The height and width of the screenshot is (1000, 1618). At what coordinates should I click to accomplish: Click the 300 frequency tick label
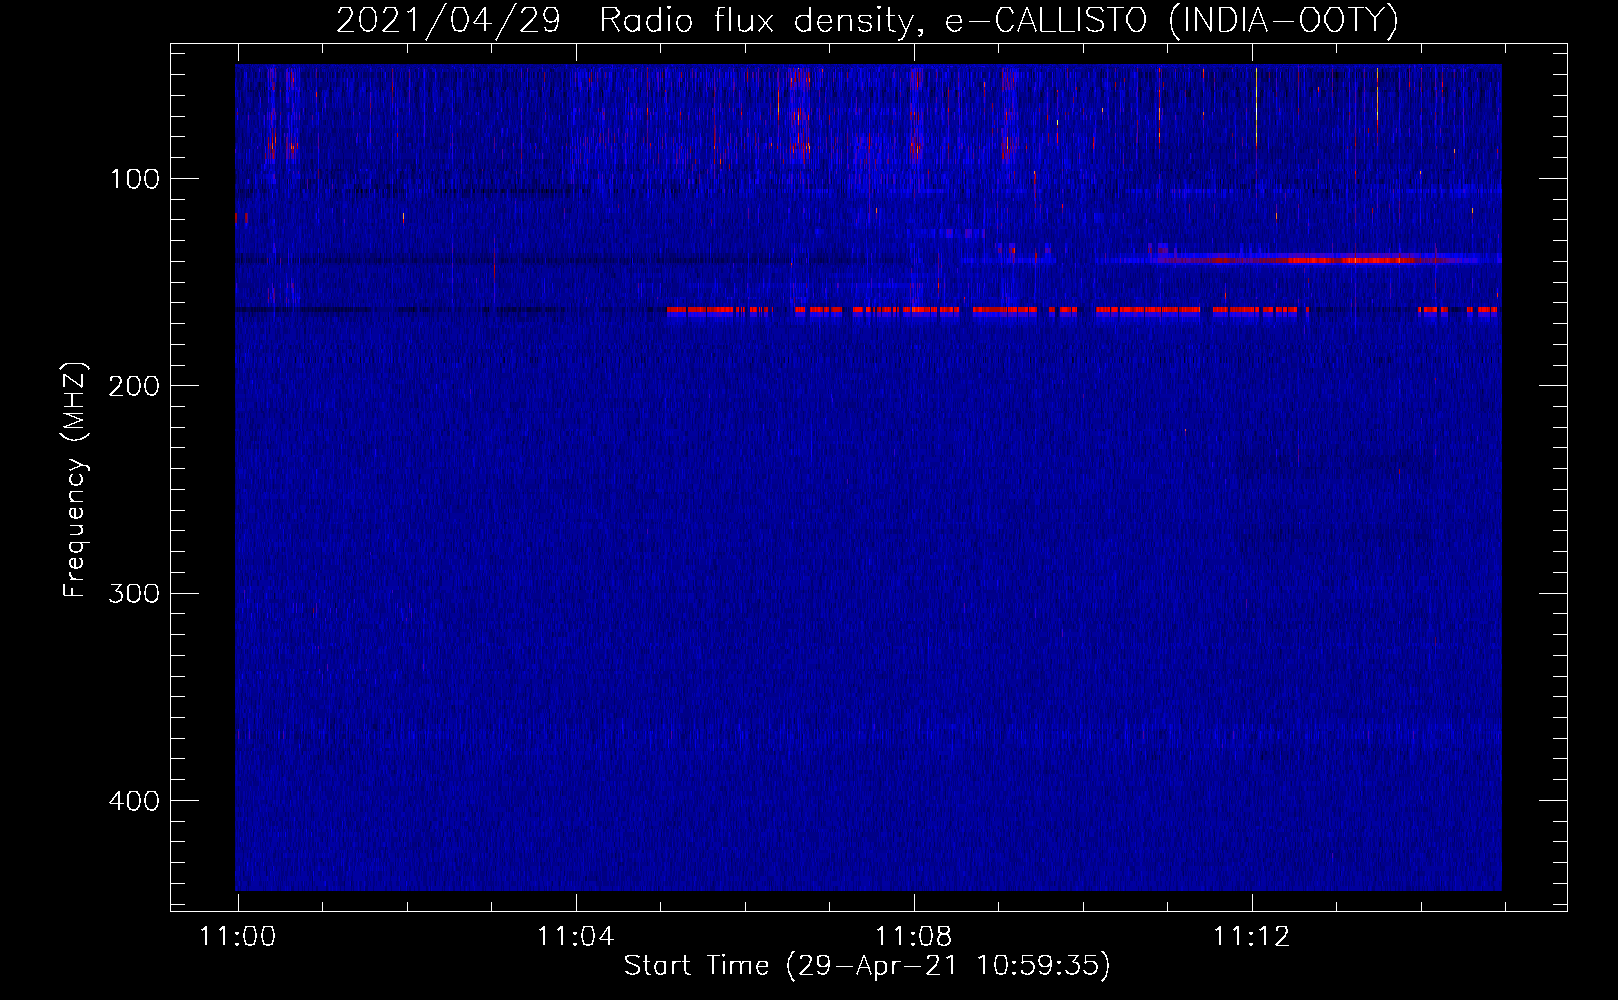(x=134, y=593)
